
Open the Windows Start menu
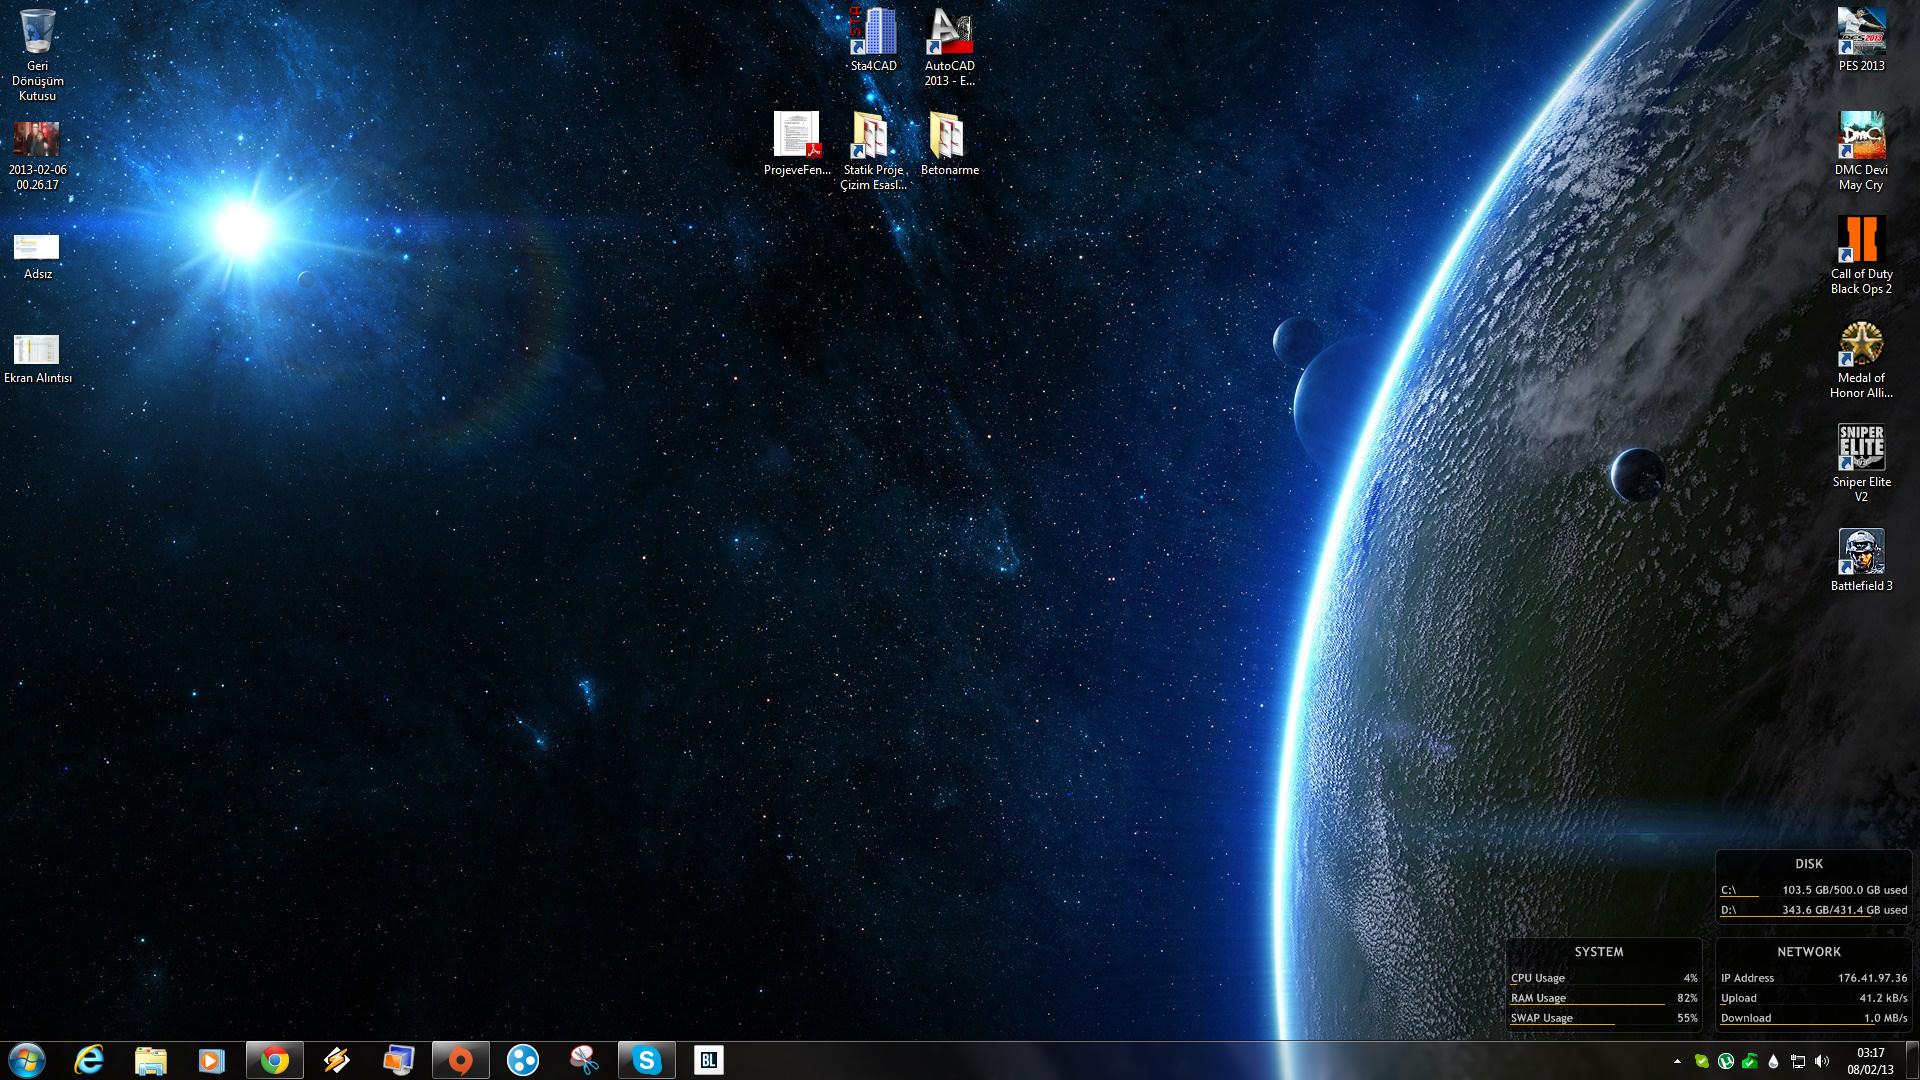pos(27,1060)
